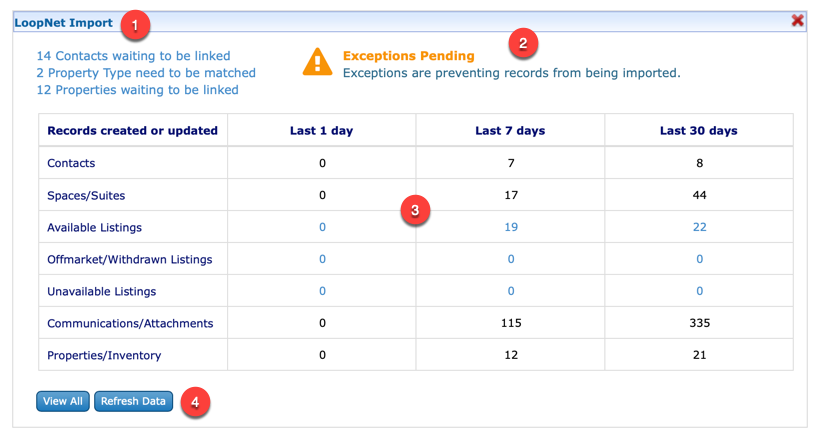820x438 pixels.
Task: Click the Last 7 days column header
Action: (x=511, y=130)
